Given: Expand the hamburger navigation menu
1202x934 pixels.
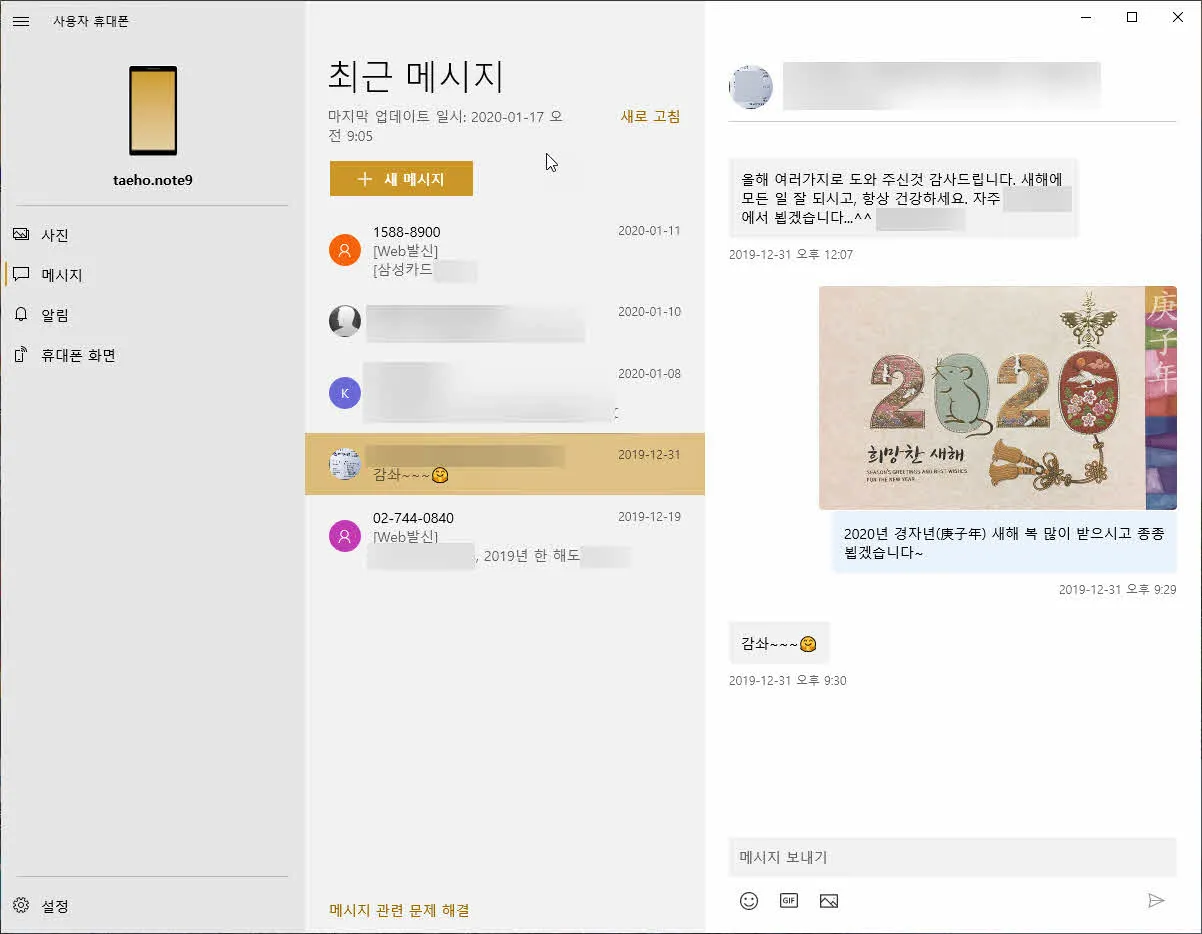Looking at the screenshot, I should click(21, 21).
